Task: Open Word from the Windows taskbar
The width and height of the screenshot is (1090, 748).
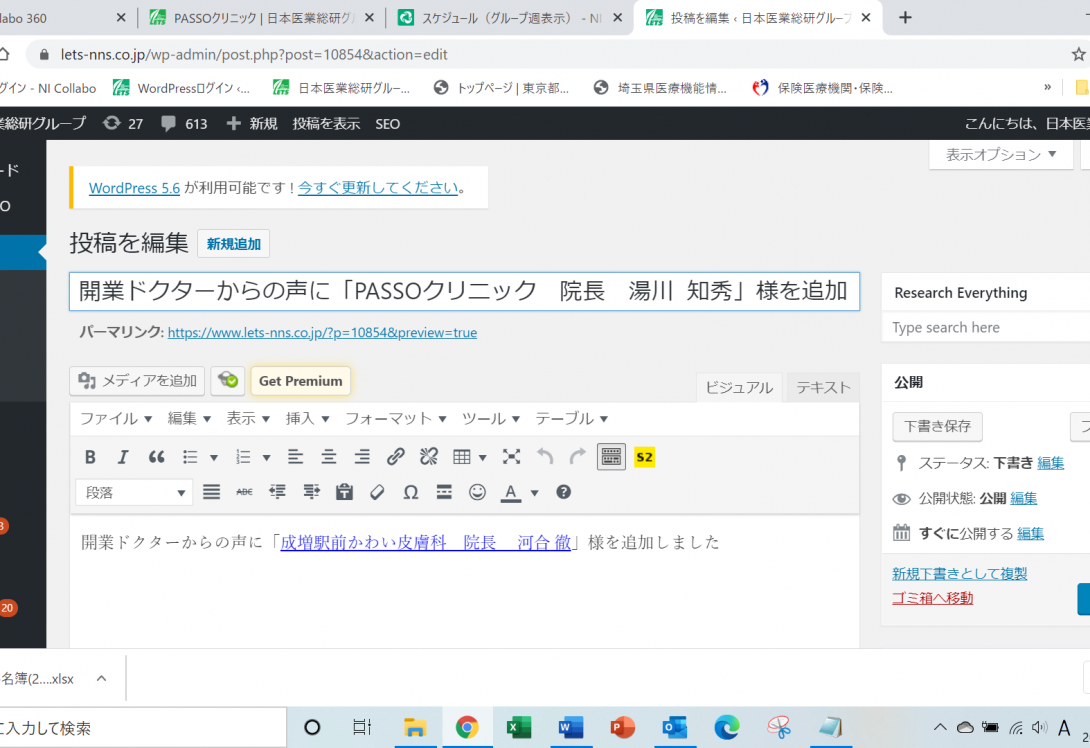Action: click(571, 728)
